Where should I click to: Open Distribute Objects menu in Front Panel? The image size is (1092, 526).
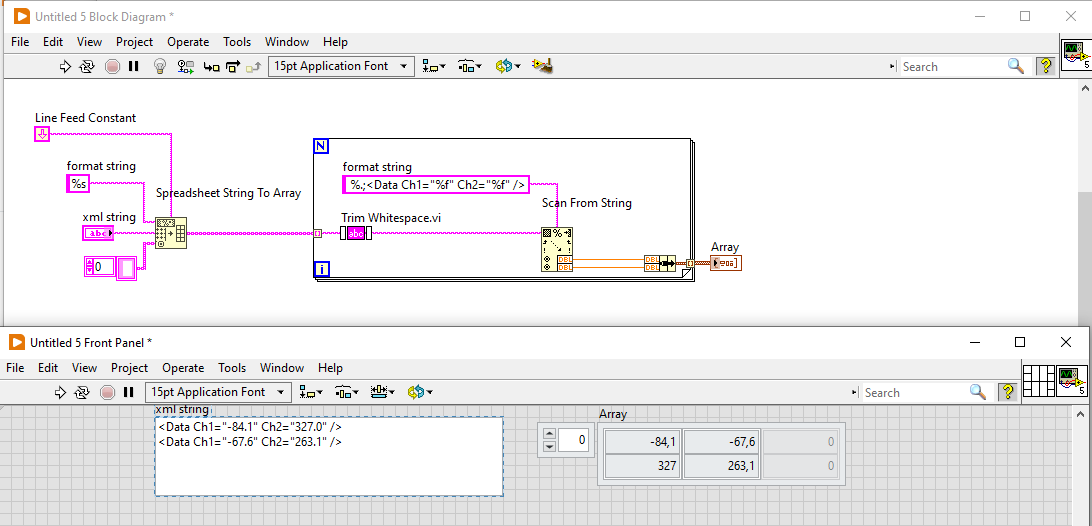pos(347,392)
